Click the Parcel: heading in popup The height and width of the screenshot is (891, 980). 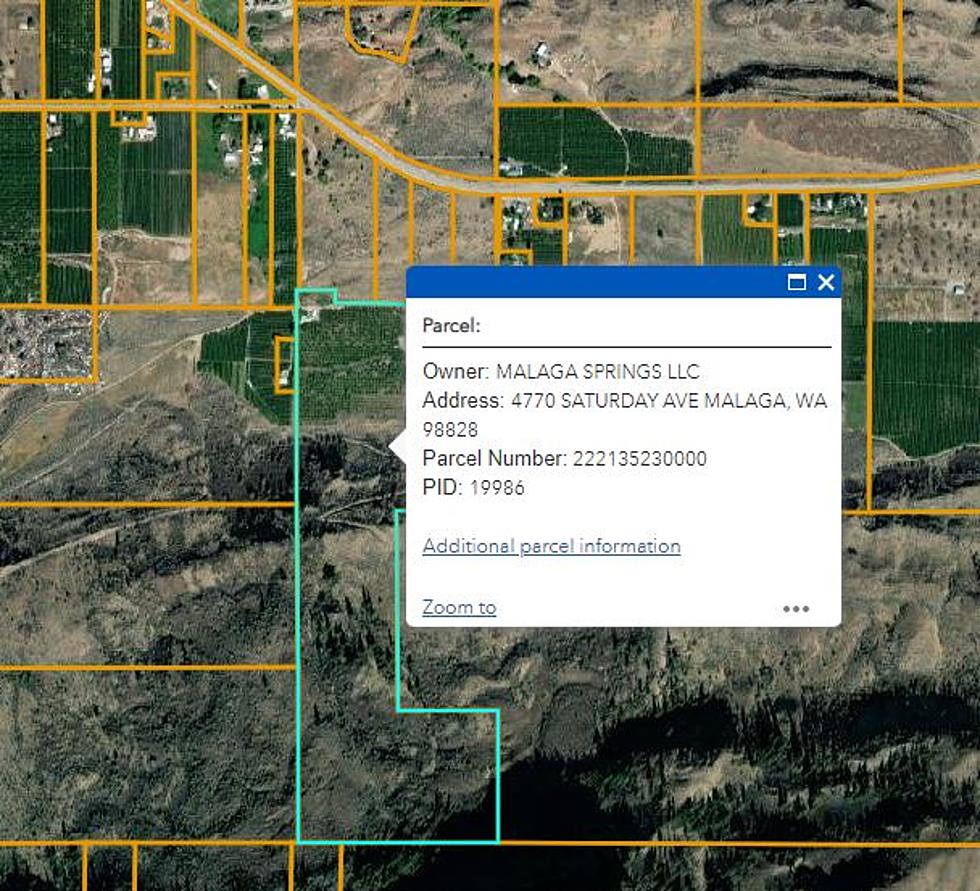[x=451, y=326]
